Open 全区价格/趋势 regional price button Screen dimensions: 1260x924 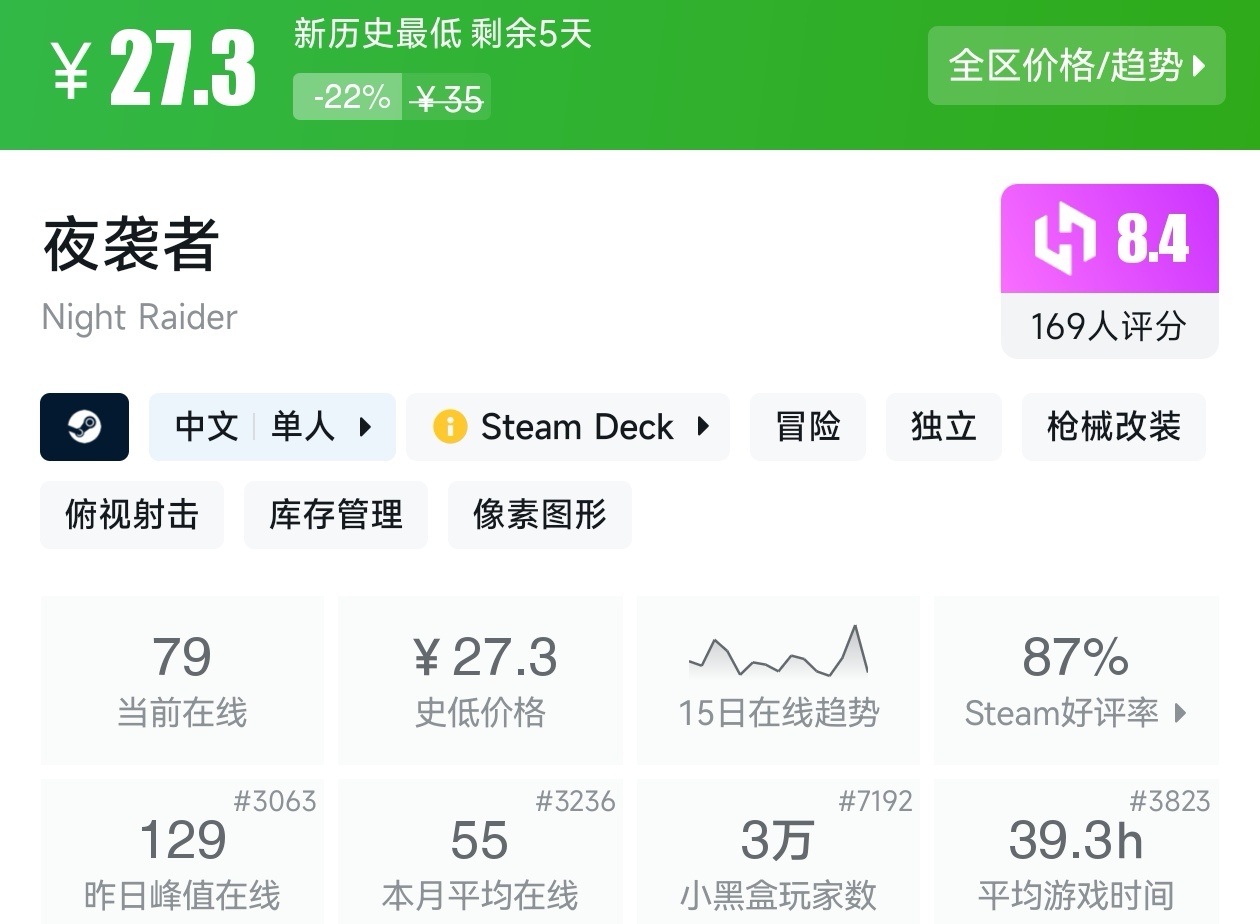tap(1076, 66)
